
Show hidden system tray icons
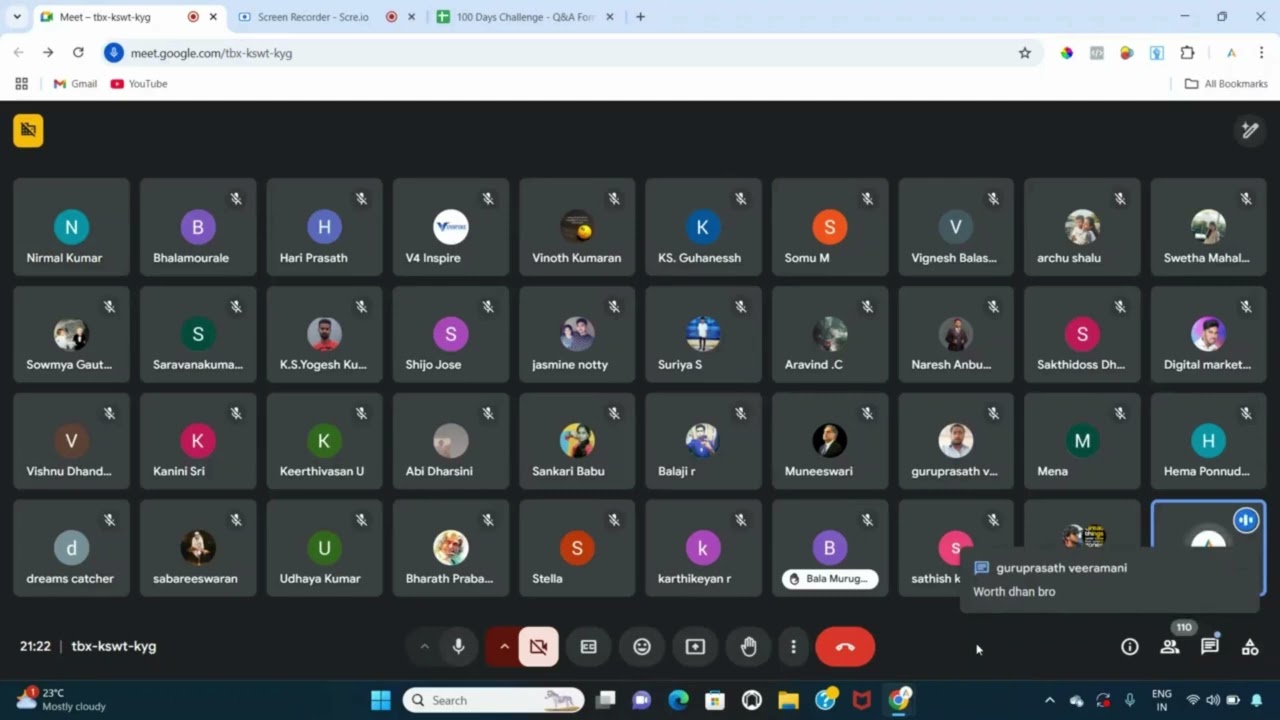[x=1049, y=700]
